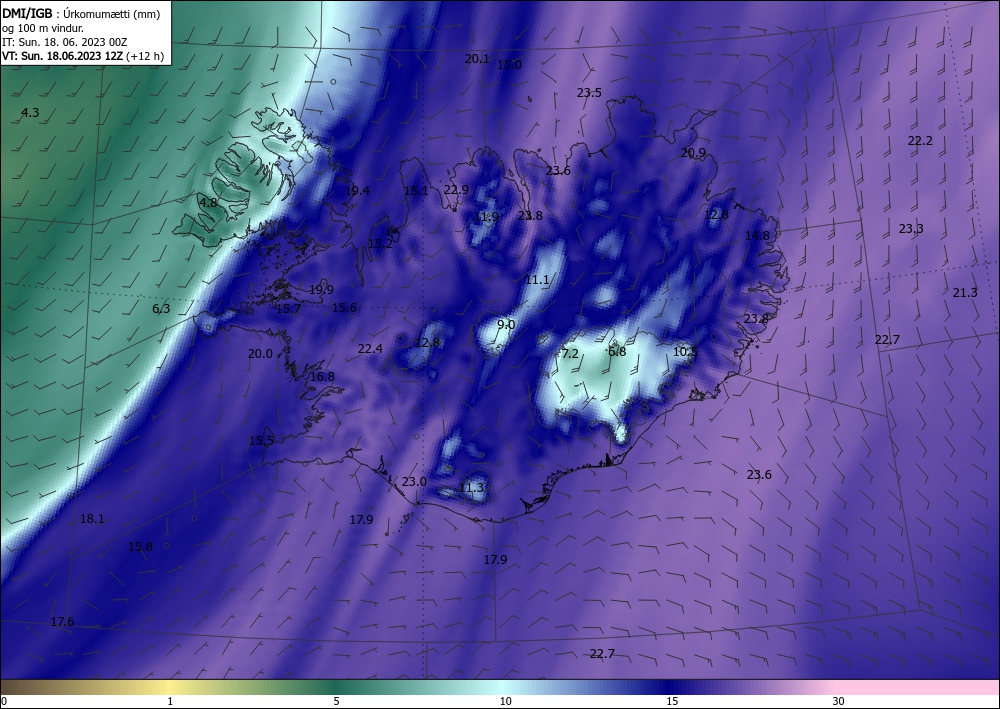Click the map value 20.0
Viewport: 1000px width, 709px height.
click(260, 353)
